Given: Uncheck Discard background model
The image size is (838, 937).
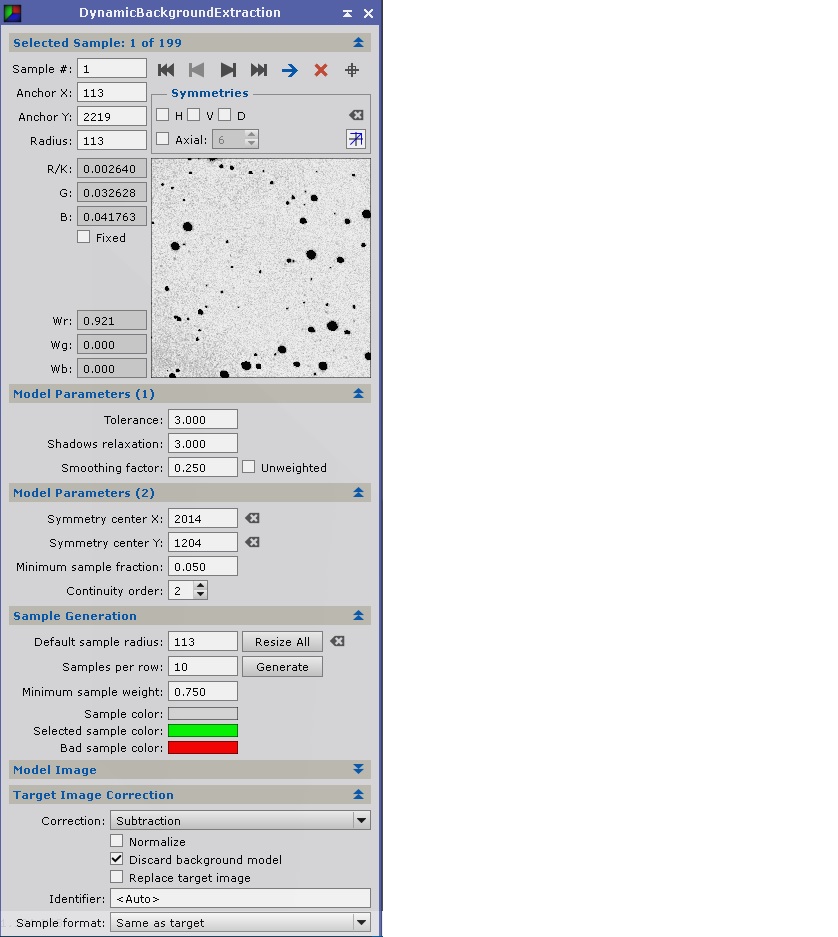Looking at the screenshot, I should pyautogui.click(x=117, y=859).
